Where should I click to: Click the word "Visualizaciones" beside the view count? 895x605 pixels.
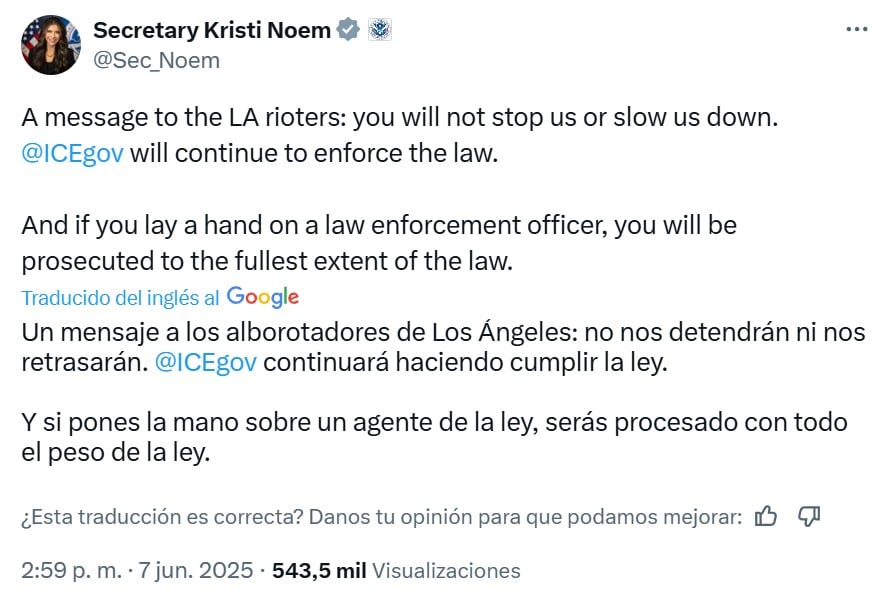coord(446,571)
